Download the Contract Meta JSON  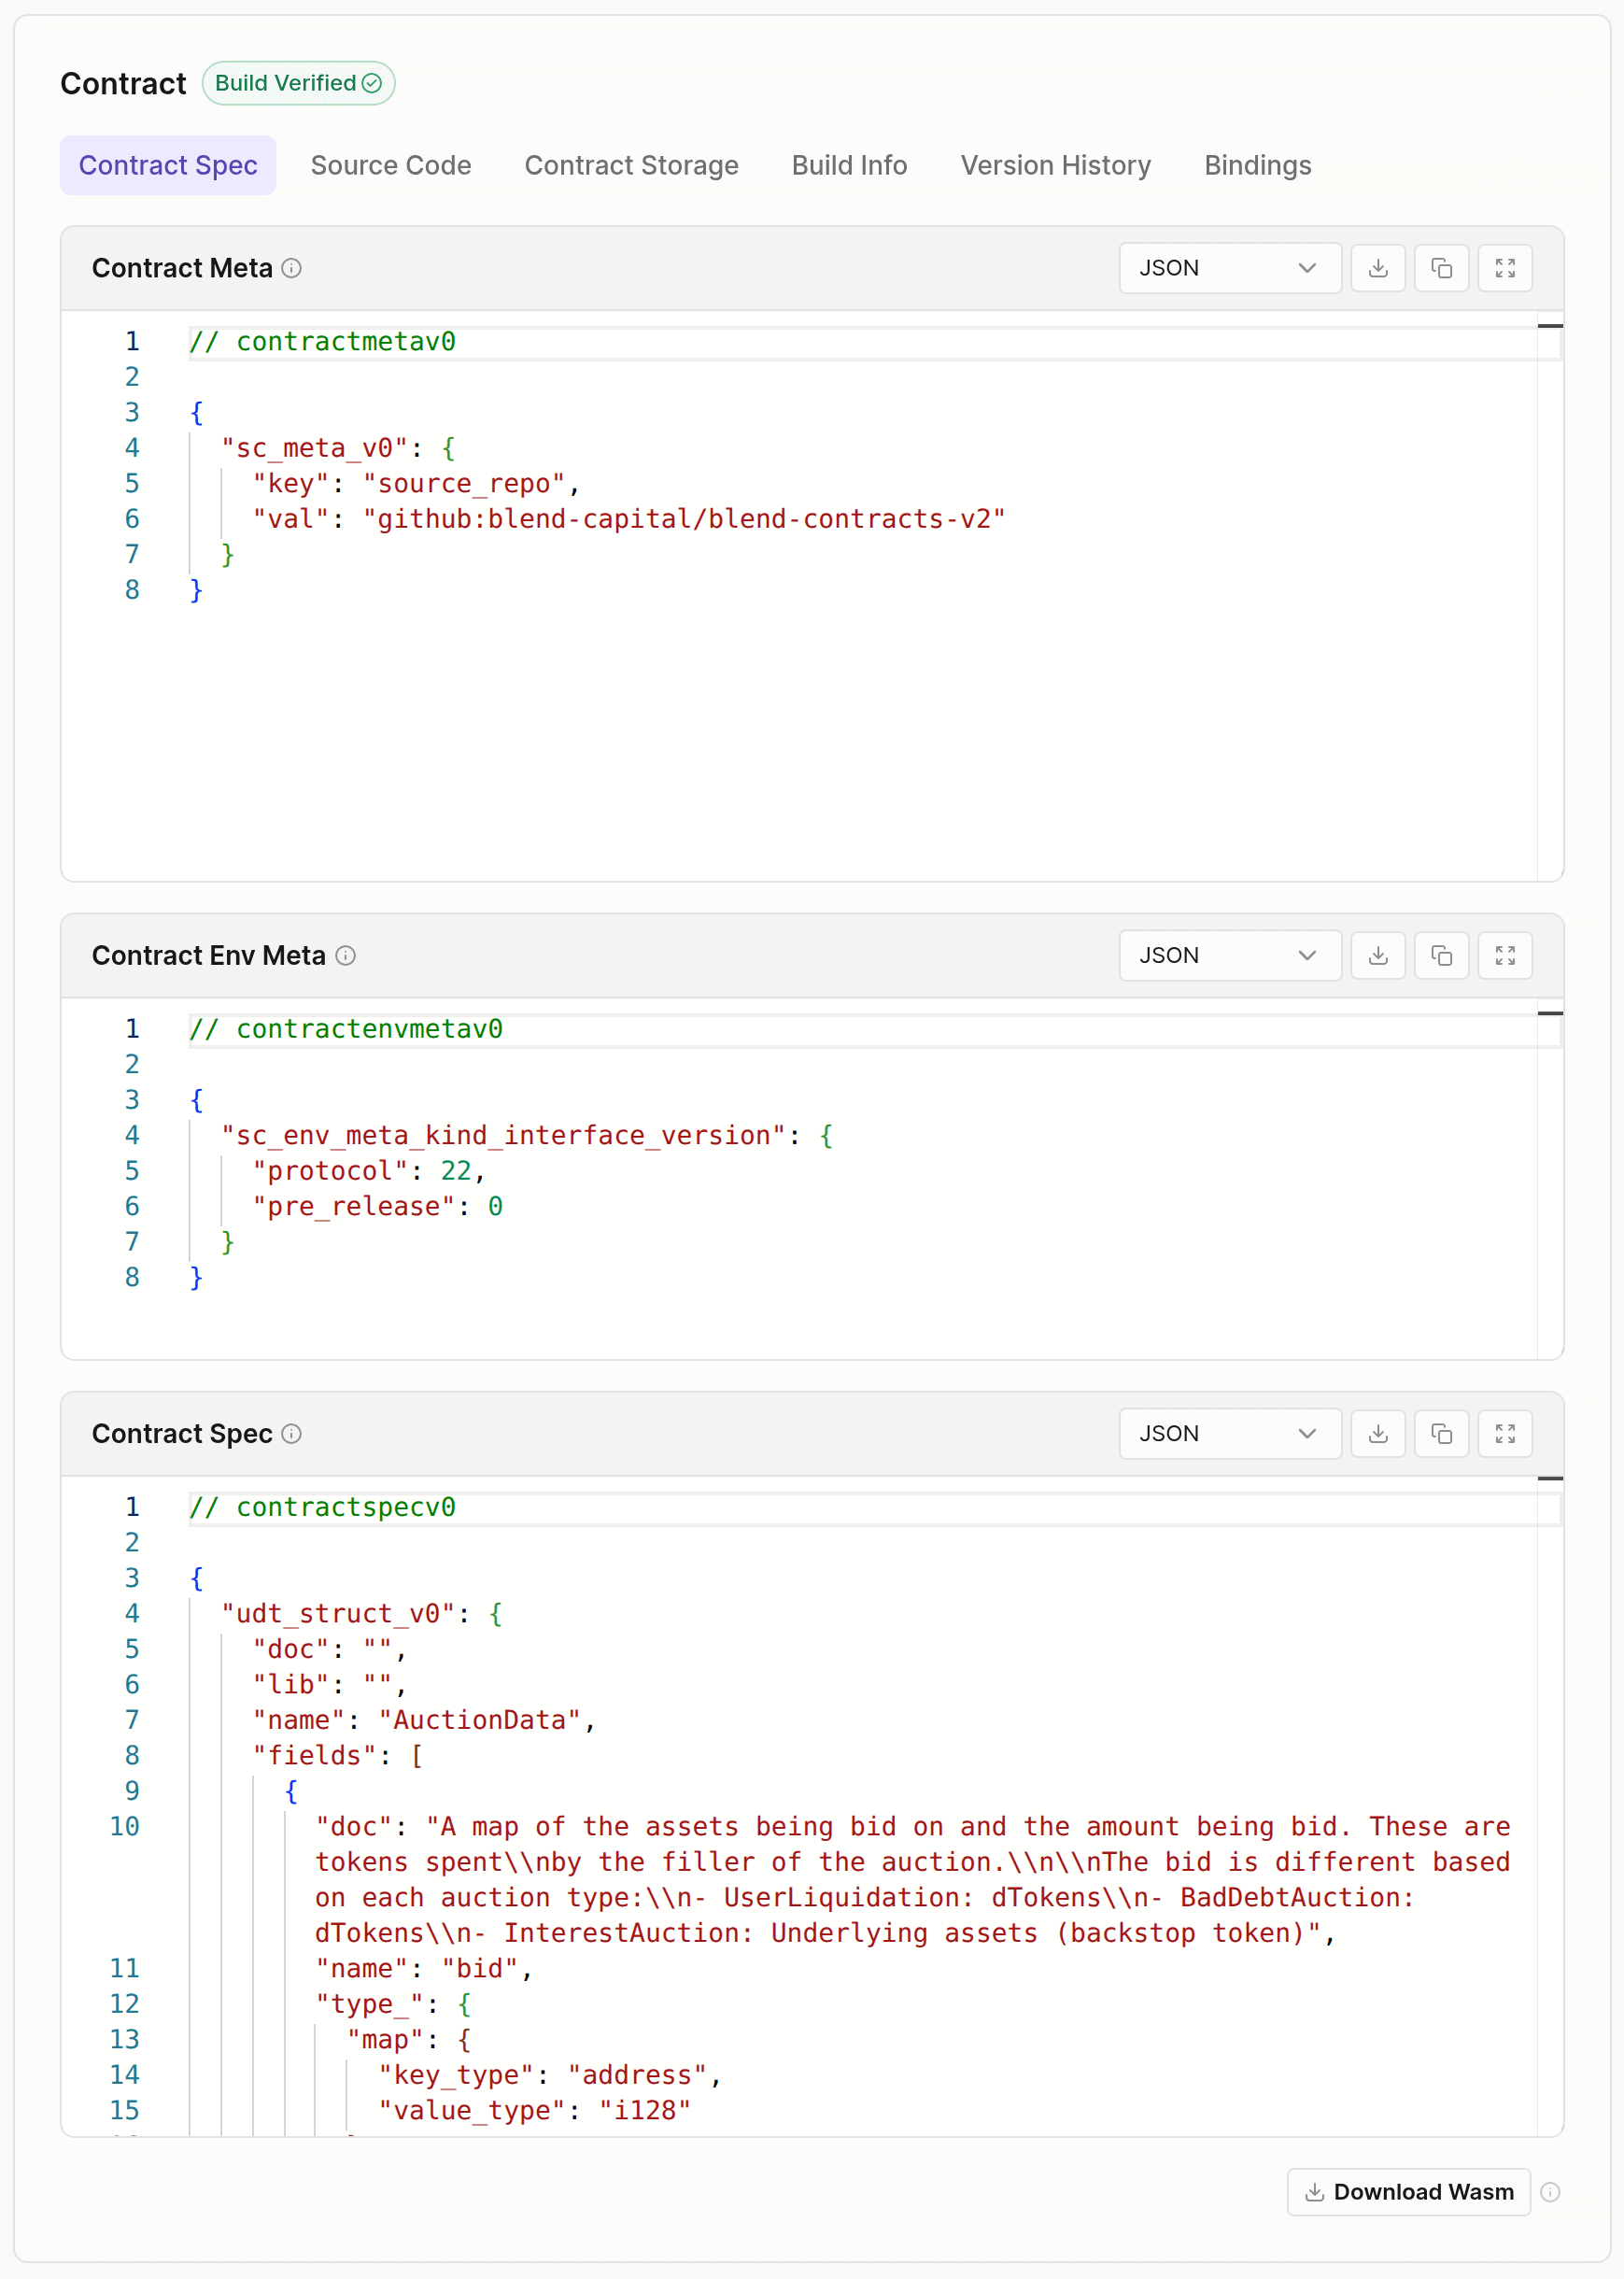[x=1378, y=268]
